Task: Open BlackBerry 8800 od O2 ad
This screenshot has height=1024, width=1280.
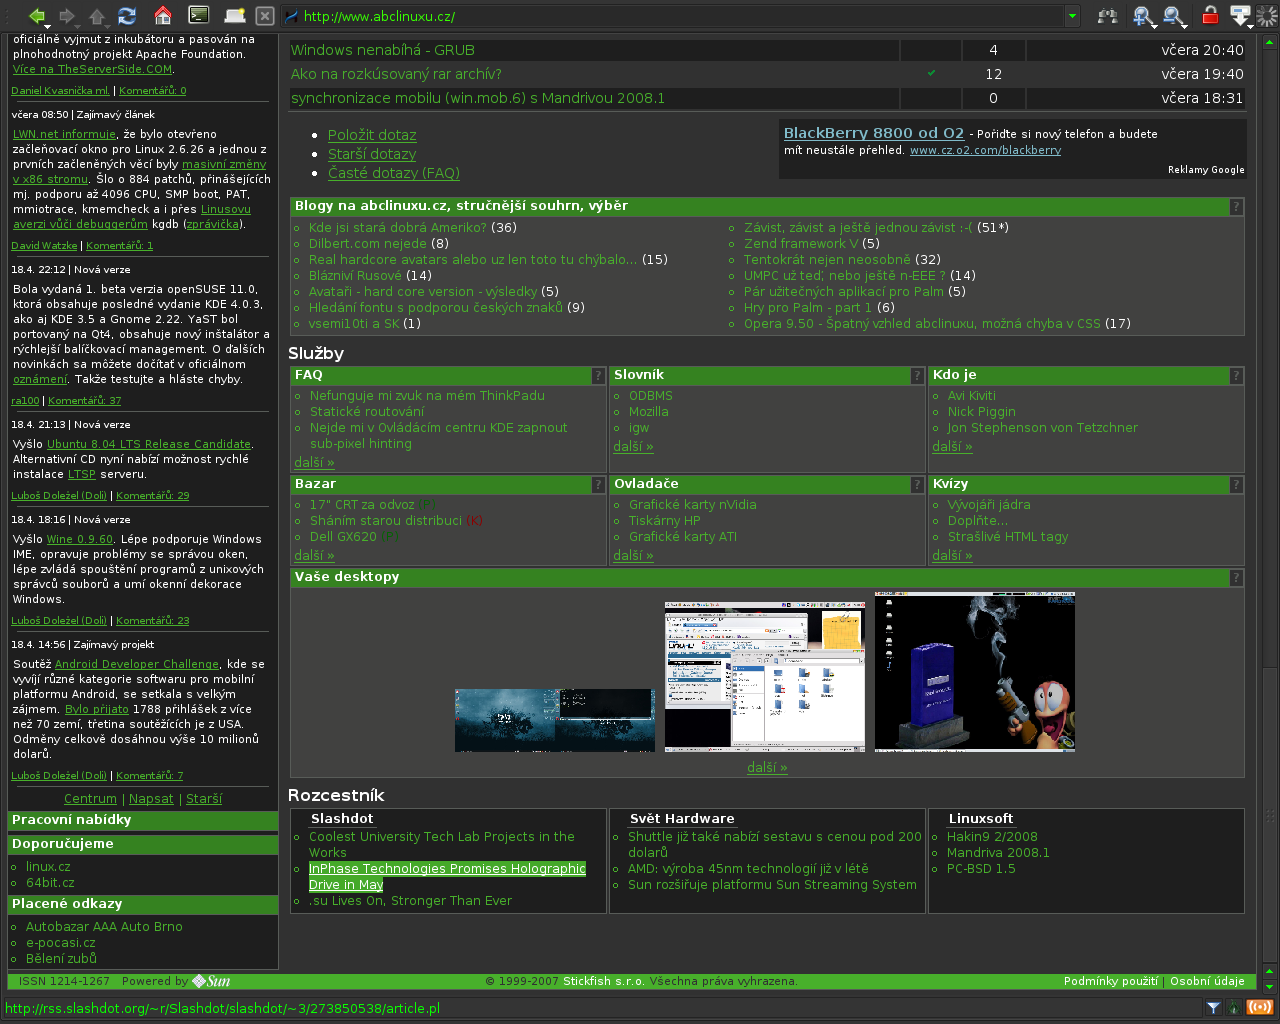Action: (x=874, y=133)
